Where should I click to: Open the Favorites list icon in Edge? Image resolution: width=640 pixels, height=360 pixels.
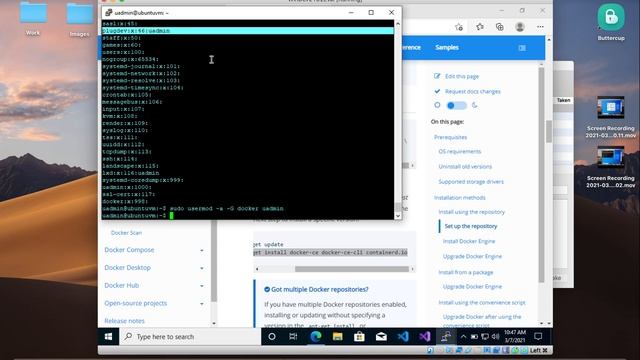pyautogui.click(x=480, y=27)
